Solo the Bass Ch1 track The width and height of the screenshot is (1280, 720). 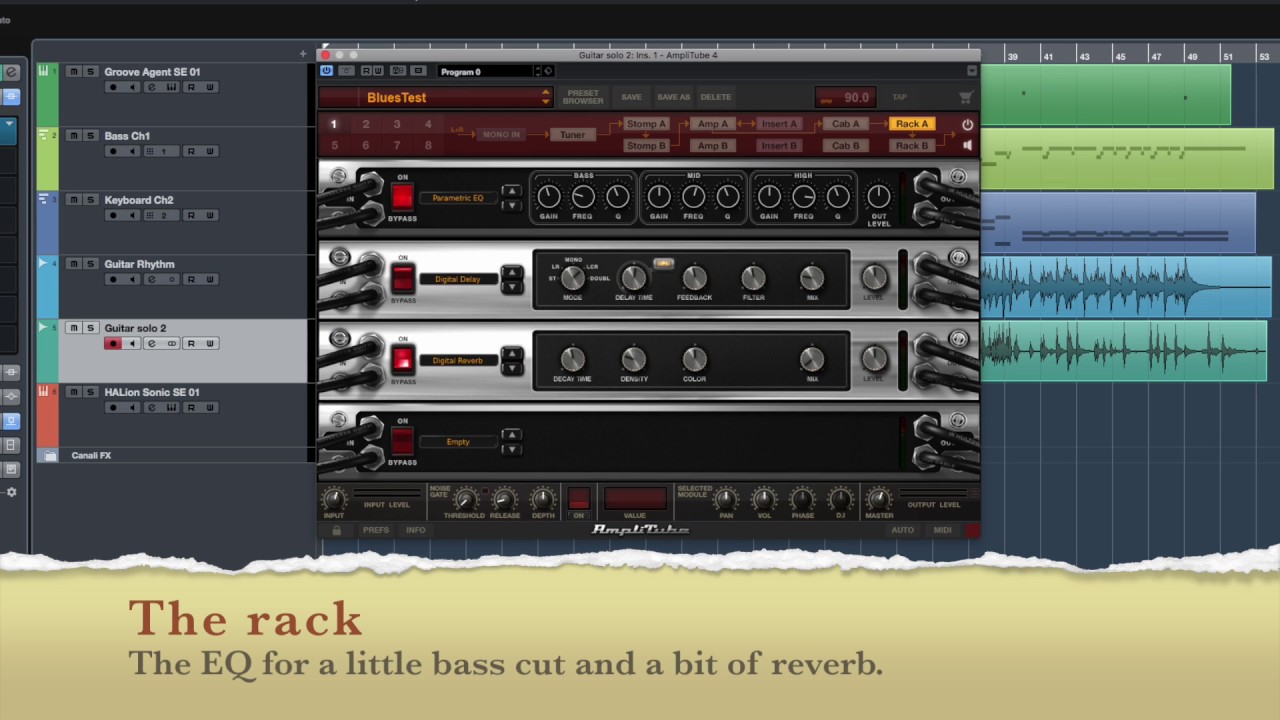pos(90,136)
